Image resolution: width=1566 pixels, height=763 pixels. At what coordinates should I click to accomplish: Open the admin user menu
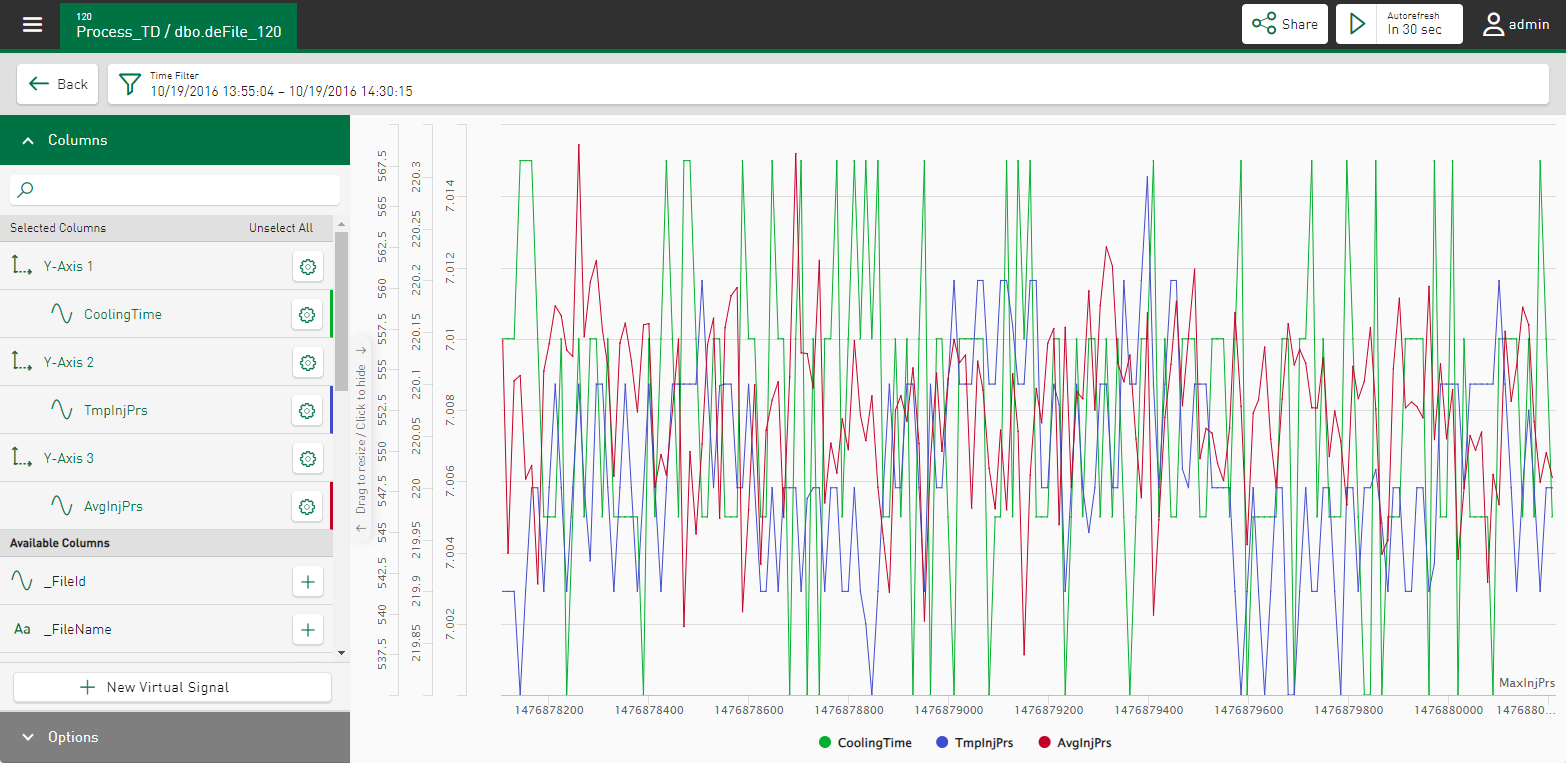1516,24
